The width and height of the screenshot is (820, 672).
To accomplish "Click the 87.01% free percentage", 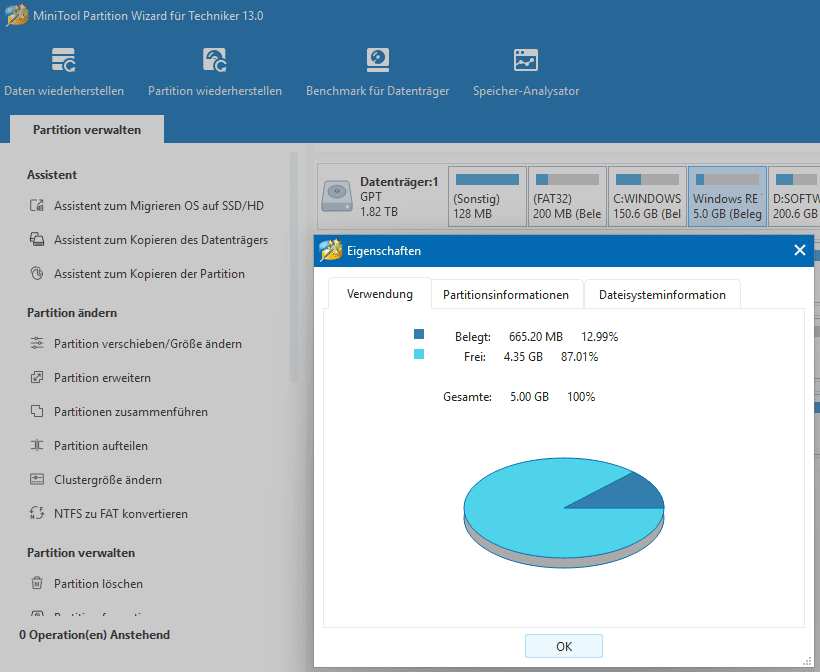I will (x=579, y=357).
